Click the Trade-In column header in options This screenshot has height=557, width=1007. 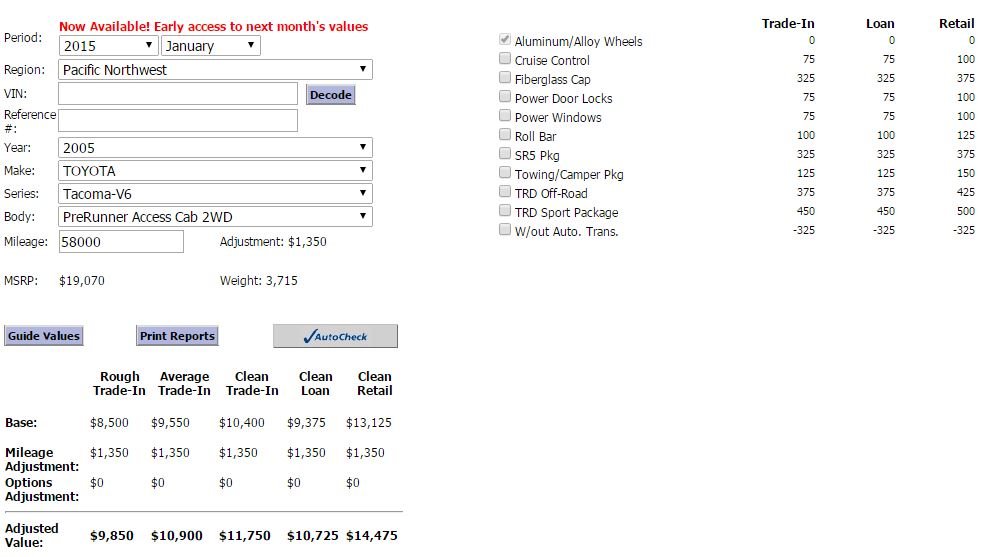tap(788, 24)
